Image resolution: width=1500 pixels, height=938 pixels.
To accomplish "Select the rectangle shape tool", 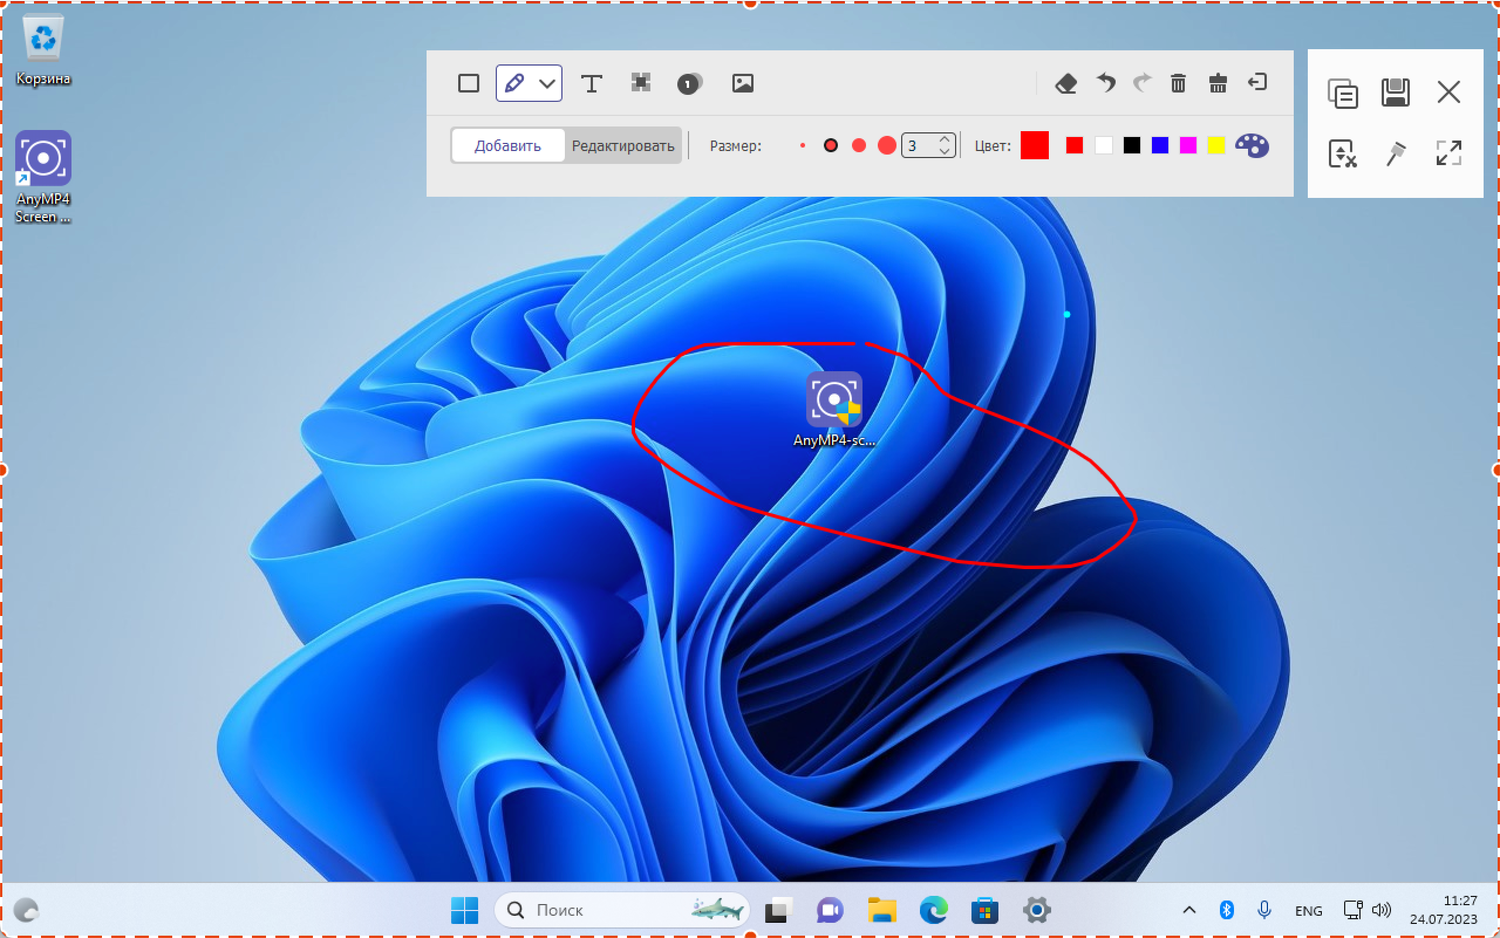I will [468, 83].
